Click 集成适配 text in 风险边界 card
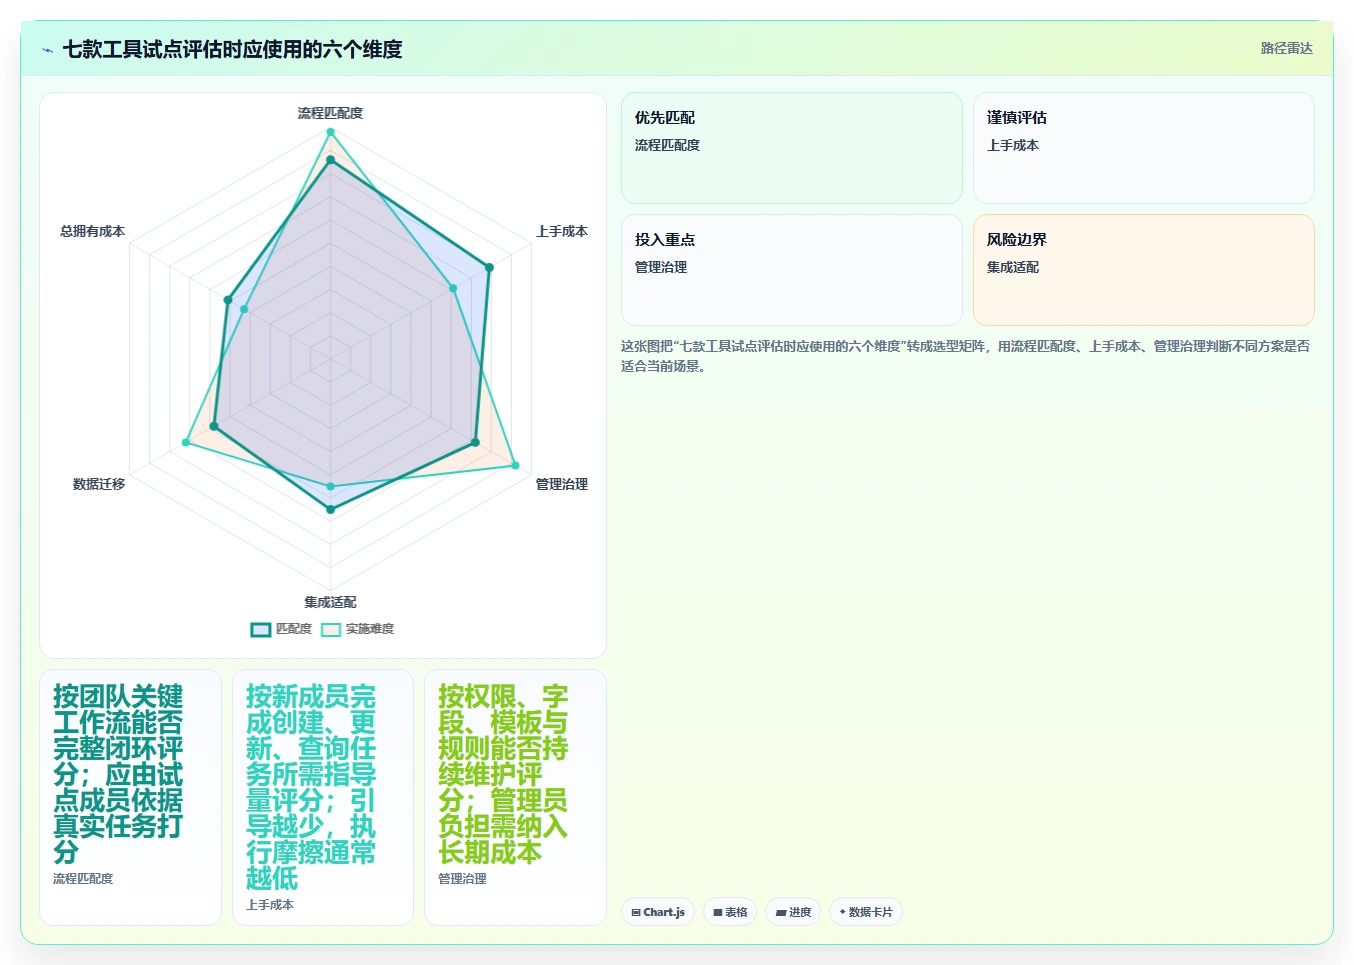The width and height of the screenshot is (1354, 965). pyautogui.click(x=1013, y=267)
